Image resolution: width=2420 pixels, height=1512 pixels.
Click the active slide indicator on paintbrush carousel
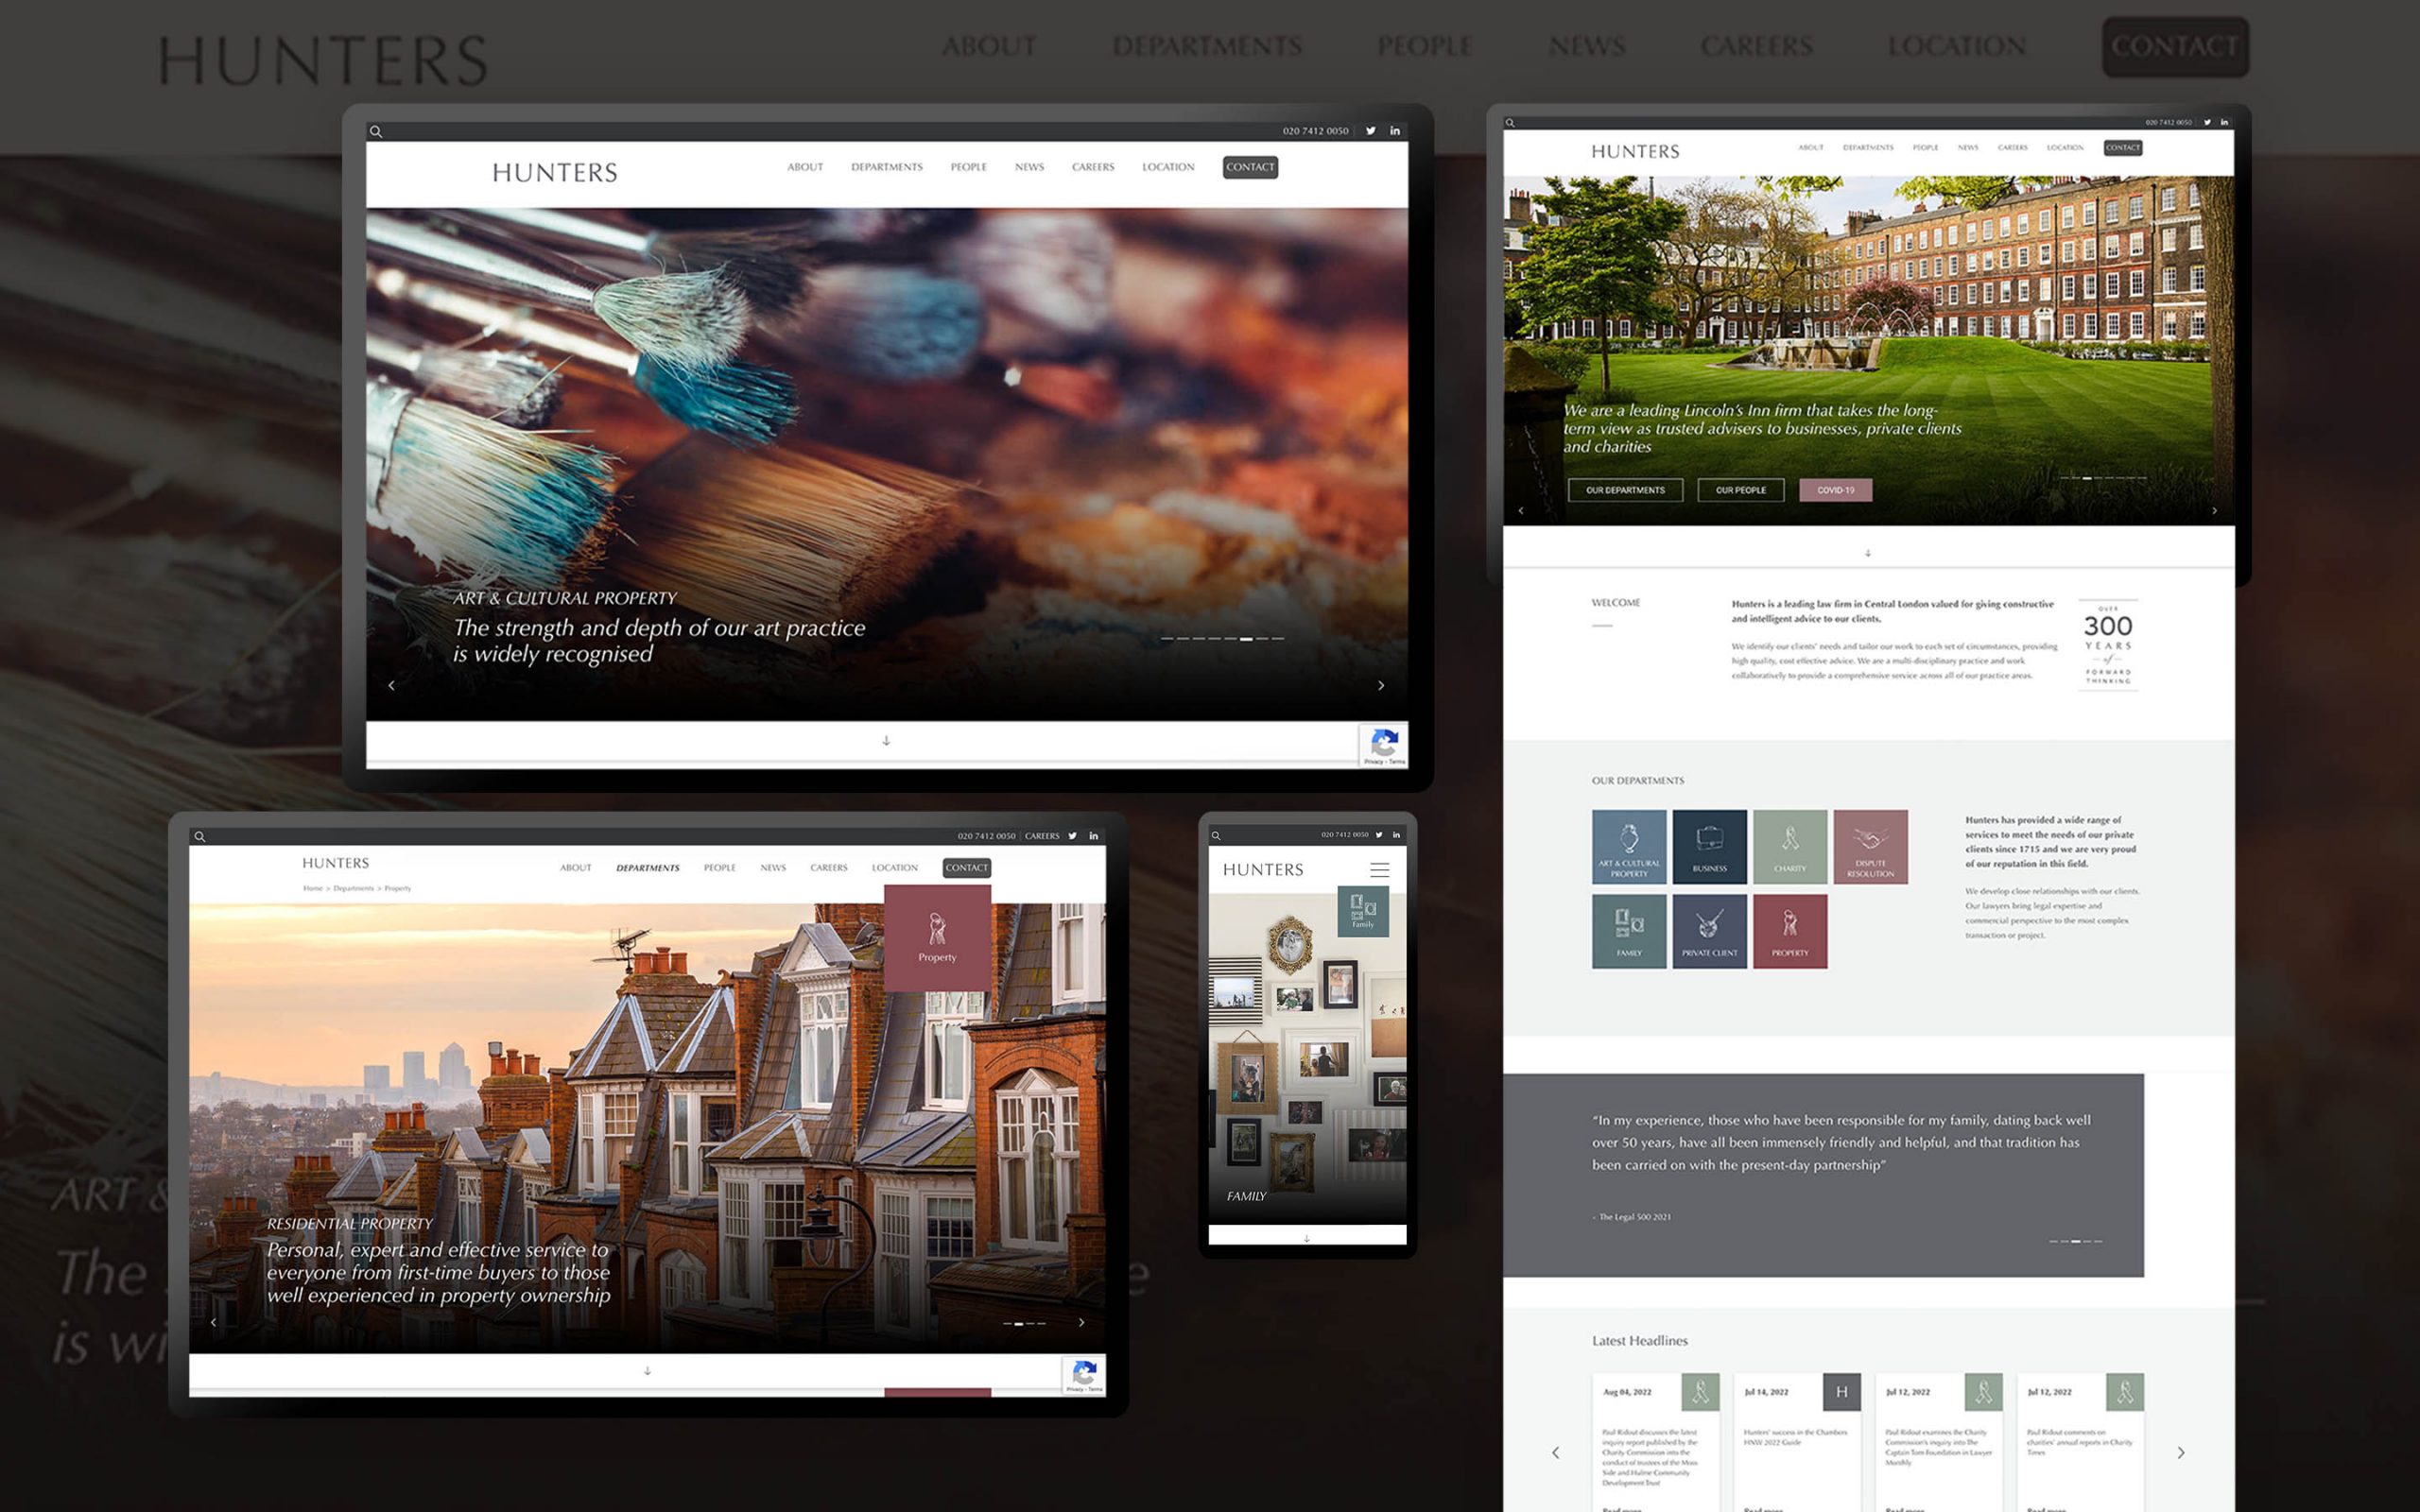coord(1246,638)
